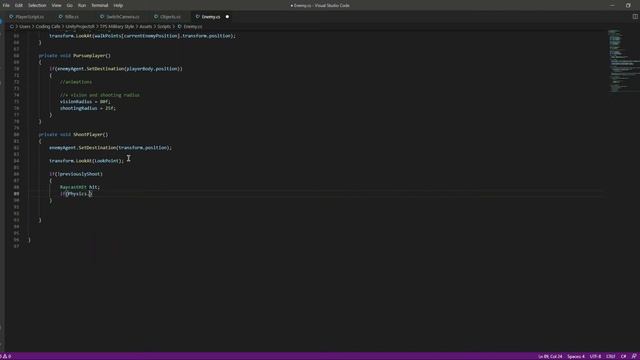Click the Spaces: 4 indentation status item
This screenshot has height=360, width=640.
point(576,356)
